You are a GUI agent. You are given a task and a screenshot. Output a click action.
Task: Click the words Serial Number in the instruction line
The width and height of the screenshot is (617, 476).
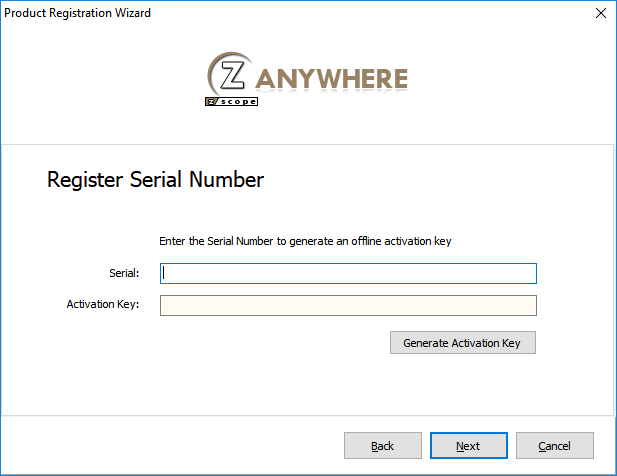240,241
